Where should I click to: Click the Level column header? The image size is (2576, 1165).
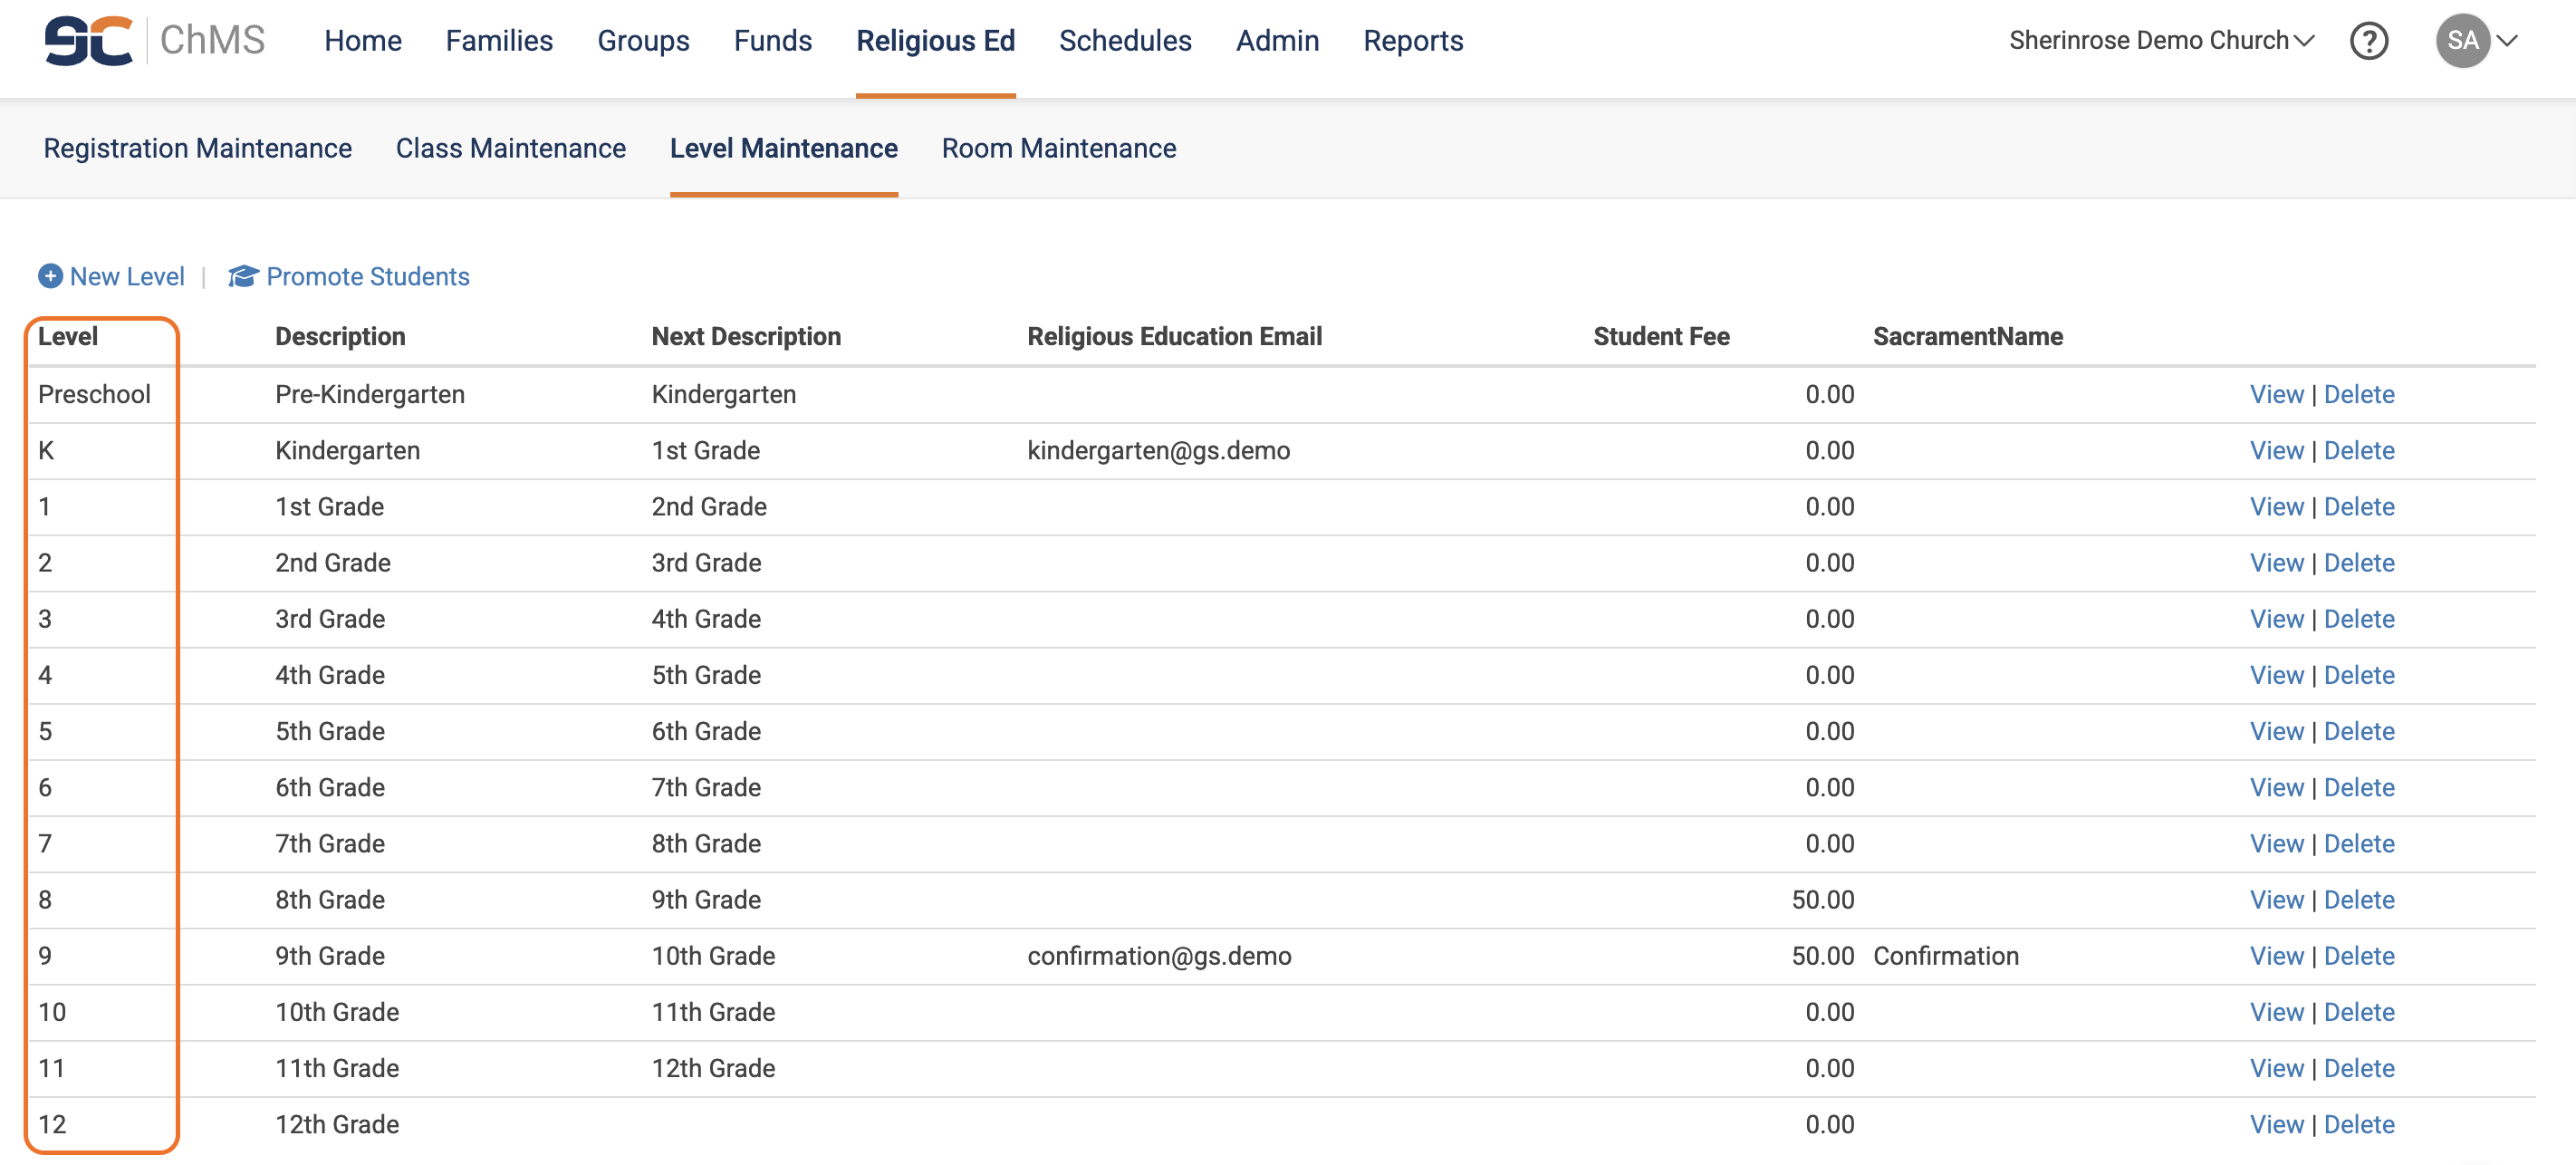tap(67, 336)
